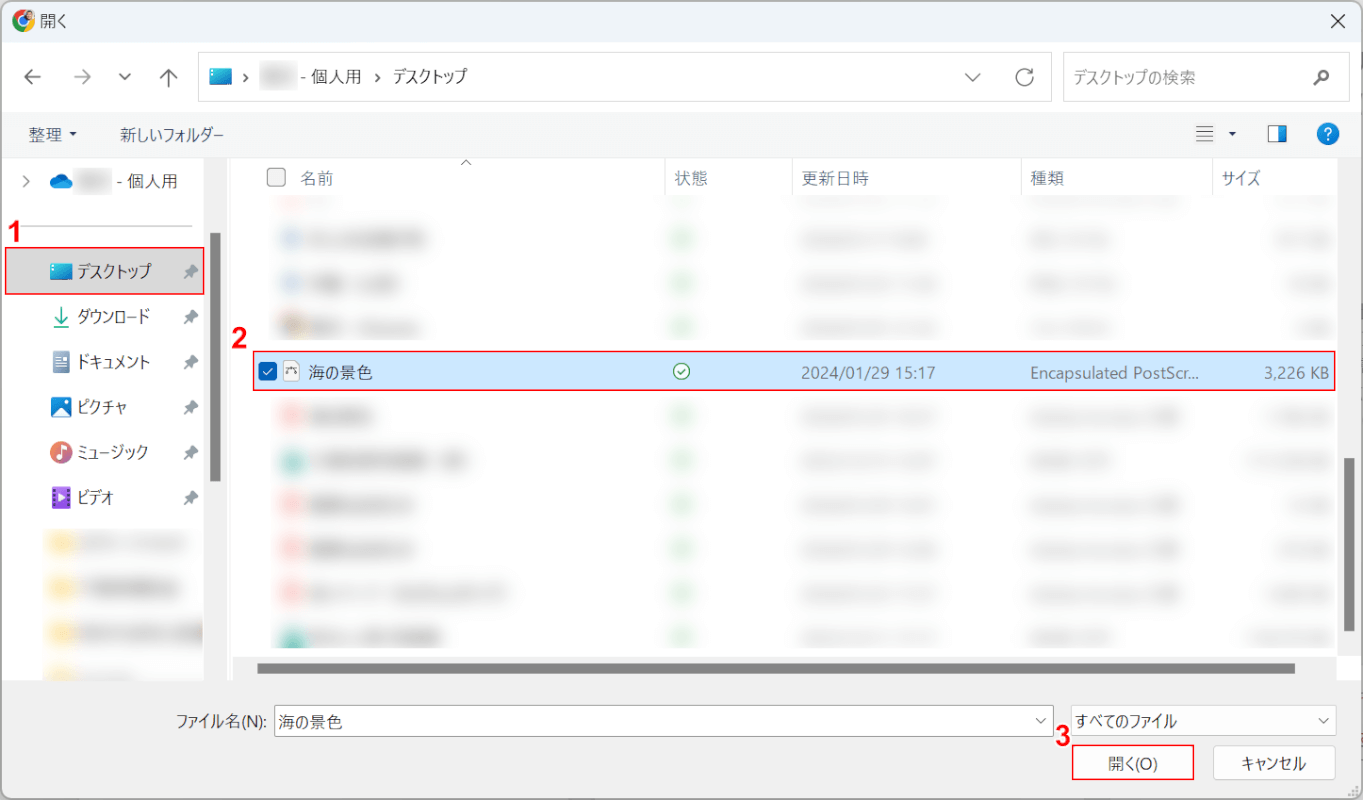Sort by 更新日時 column
1363x800 pixels.
pyautogui.click(x=835, y=178)
